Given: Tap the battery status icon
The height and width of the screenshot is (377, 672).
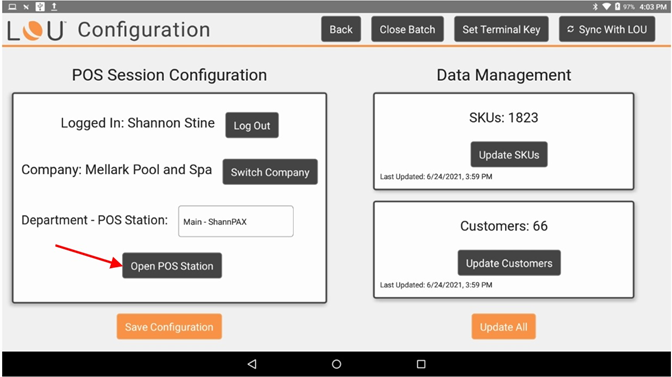Looking at the screenshot, I should coord(617,6).
